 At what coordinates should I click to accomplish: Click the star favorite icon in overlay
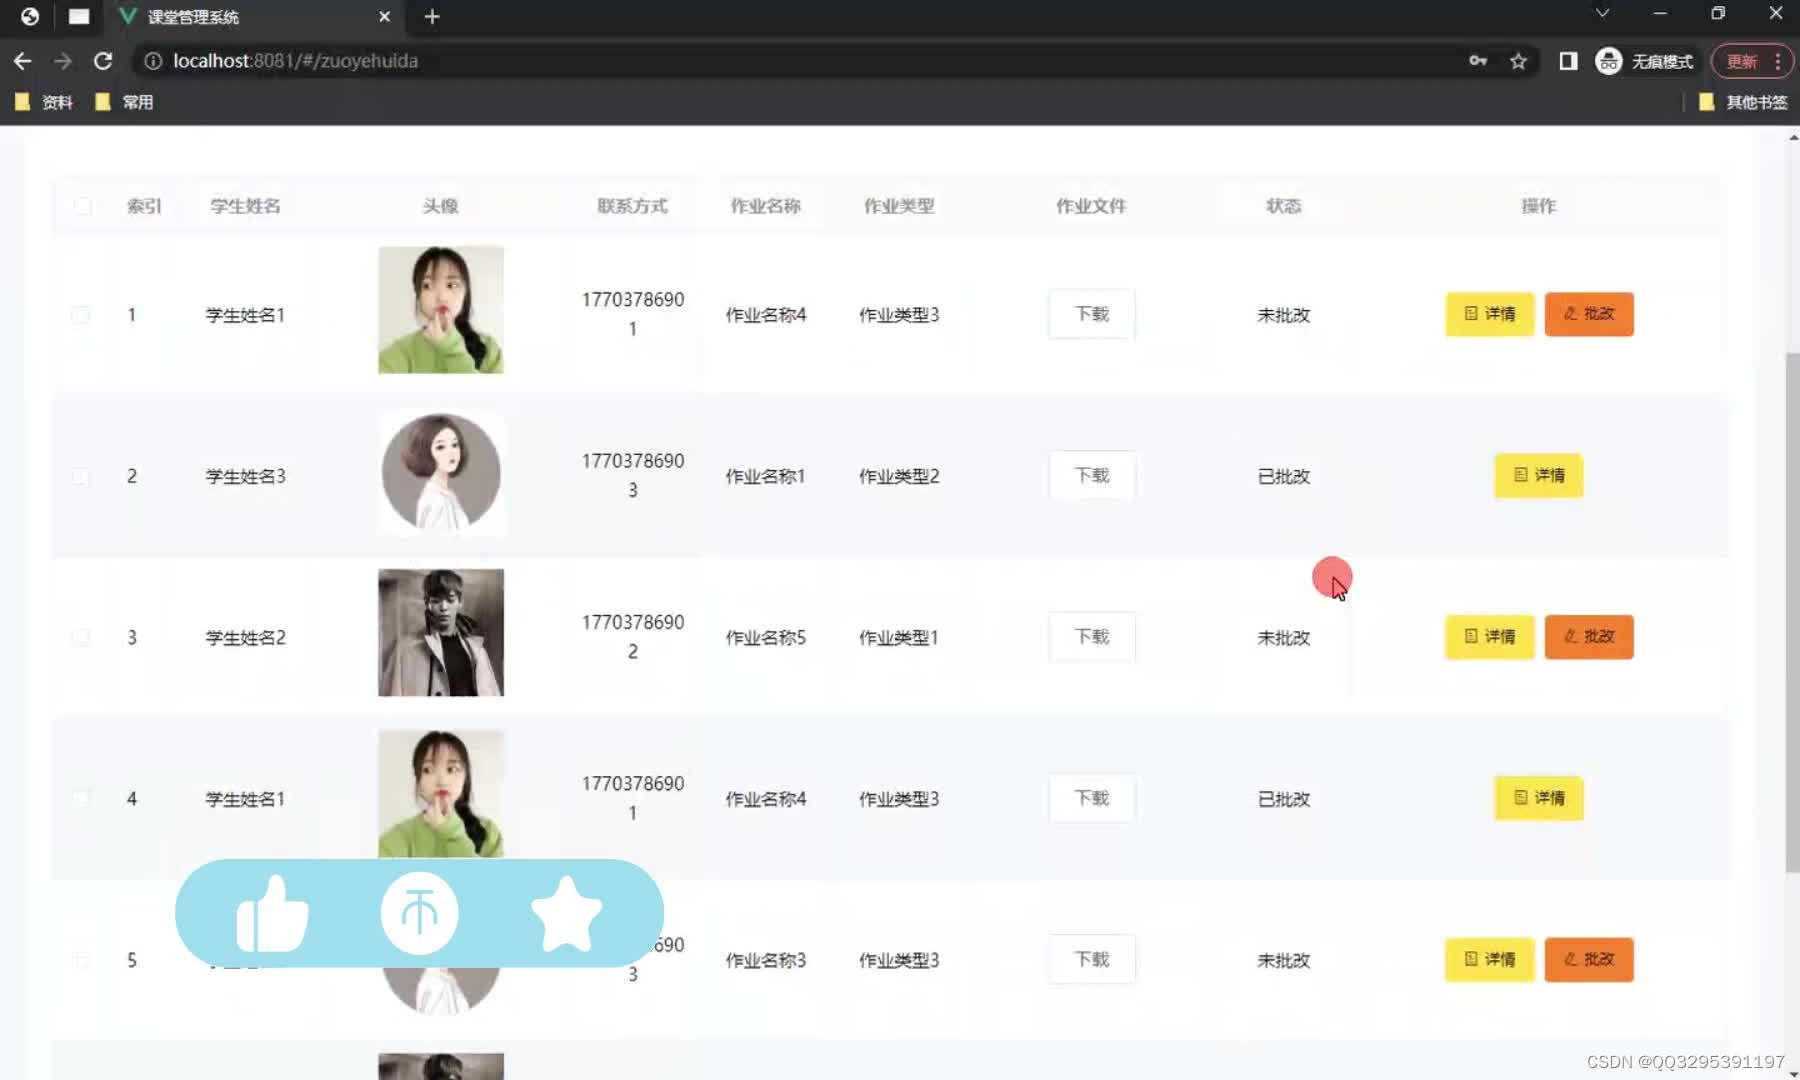click(x=566, y=914)
